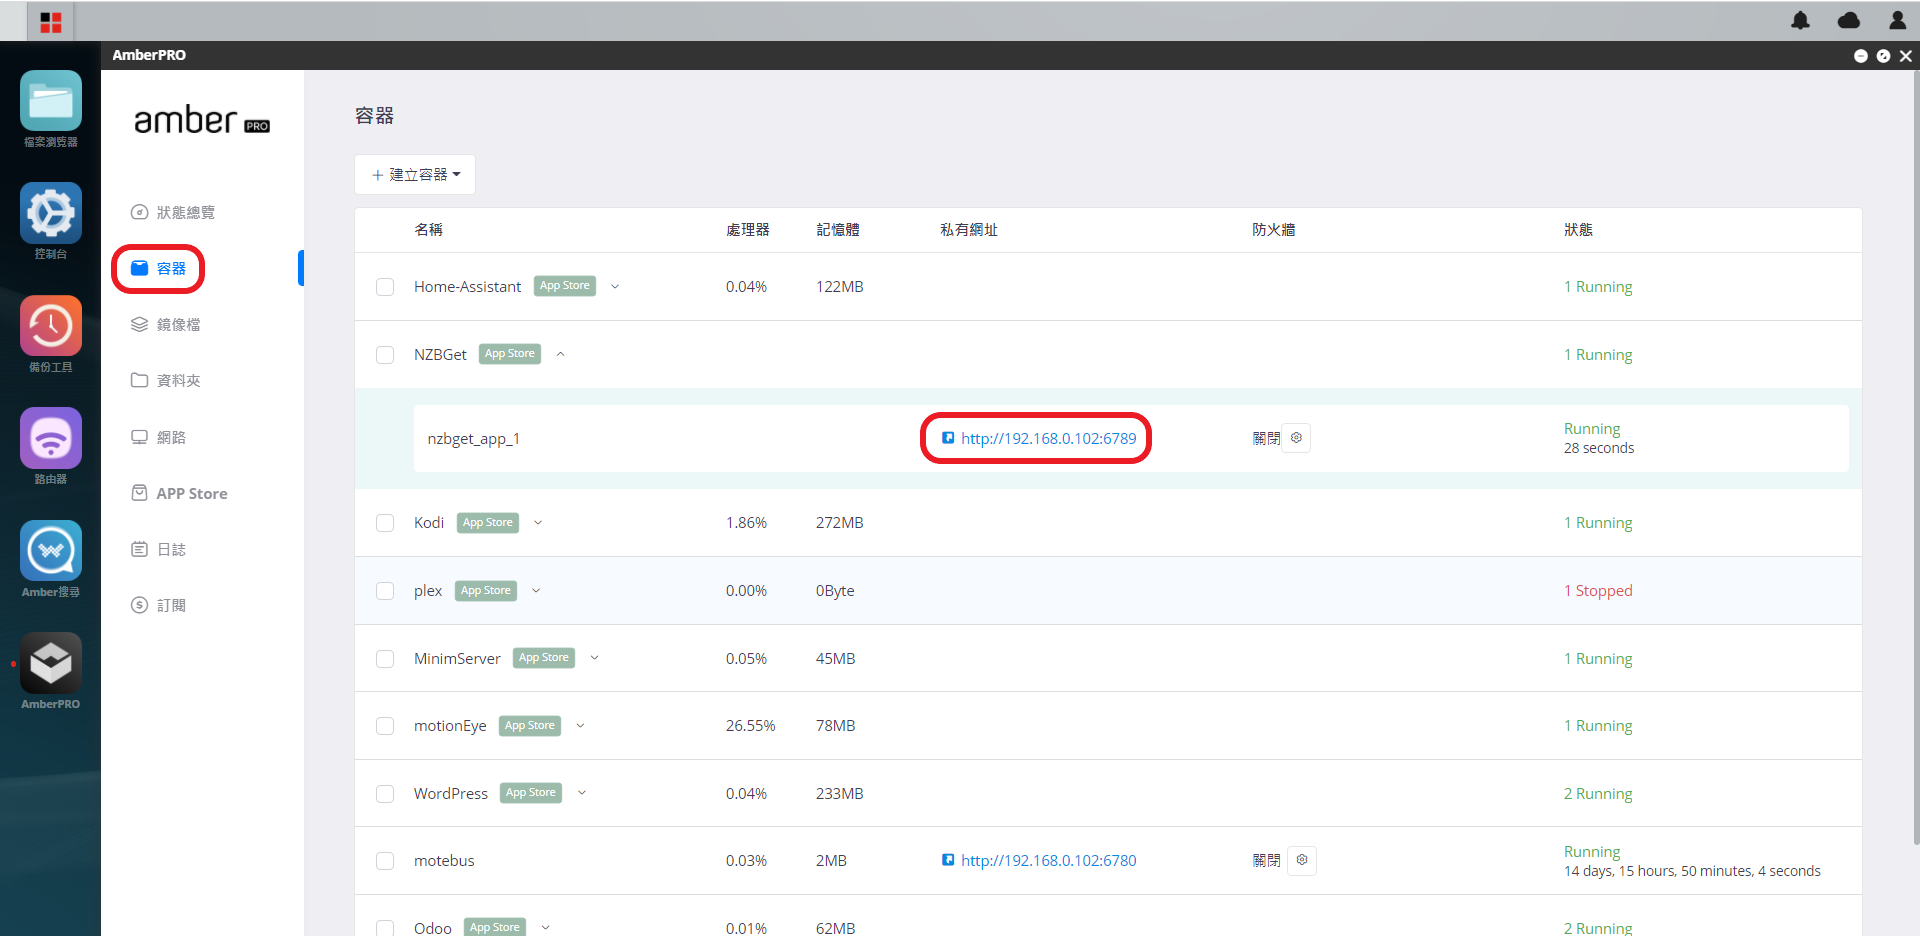Expand the WordPress container row
Image resolution: width=1920 pixels, height=936 pixels.
pyautogui.click(x=581, y=793)
